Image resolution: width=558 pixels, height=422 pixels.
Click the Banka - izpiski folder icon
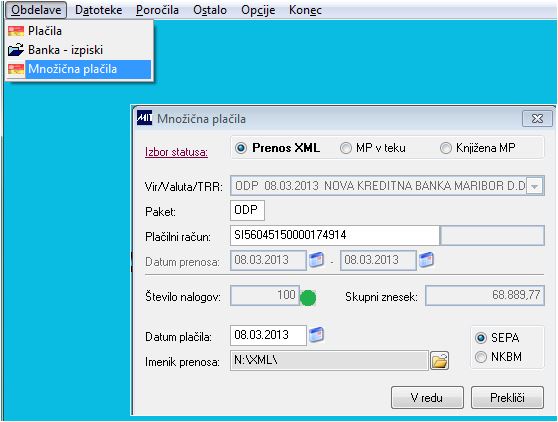click(x=16, y=50)
